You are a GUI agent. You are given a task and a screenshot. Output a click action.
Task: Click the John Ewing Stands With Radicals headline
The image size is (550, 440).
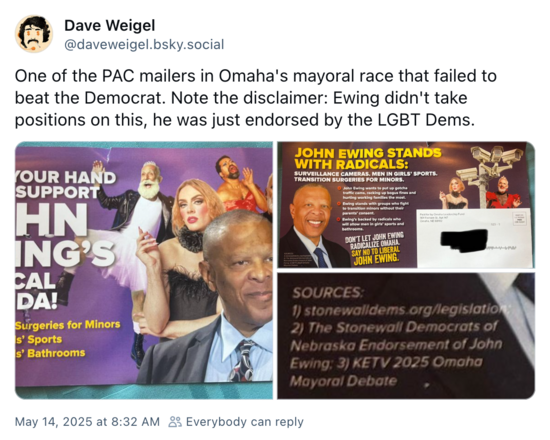pos(368,158)
